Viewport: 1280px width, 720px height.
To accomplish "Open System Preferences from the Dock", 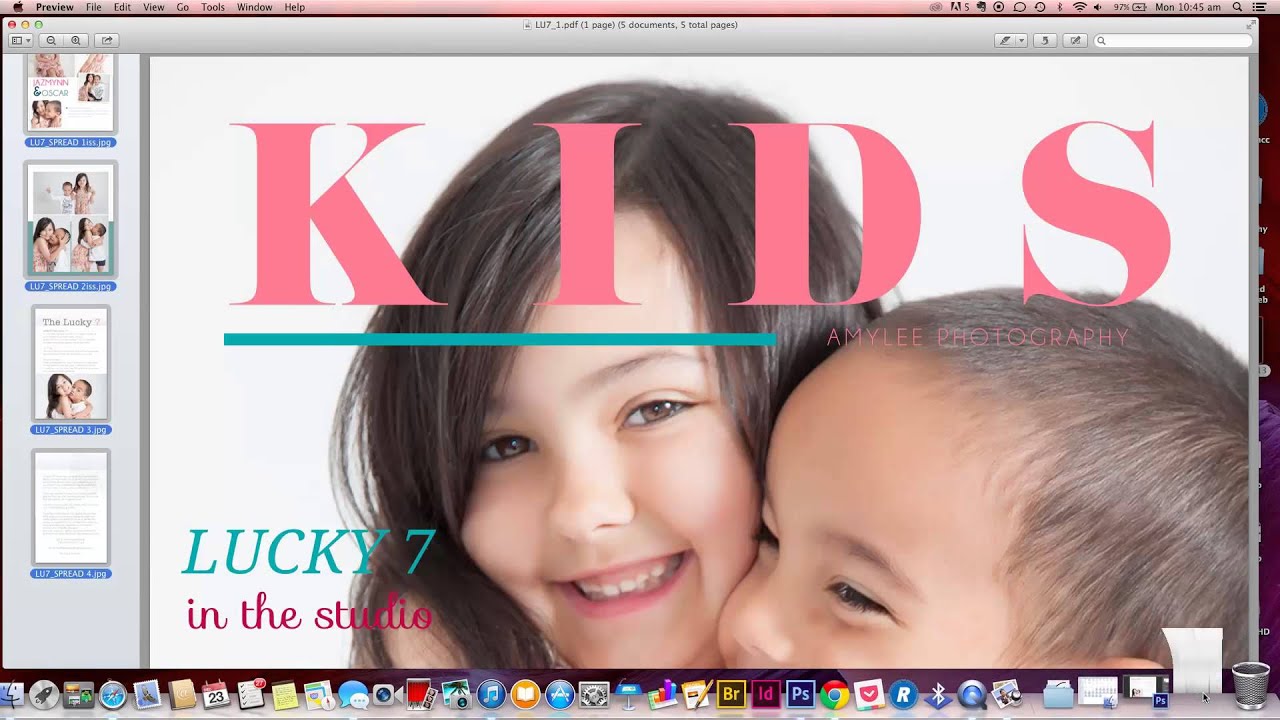I will [x=594, y=694].
